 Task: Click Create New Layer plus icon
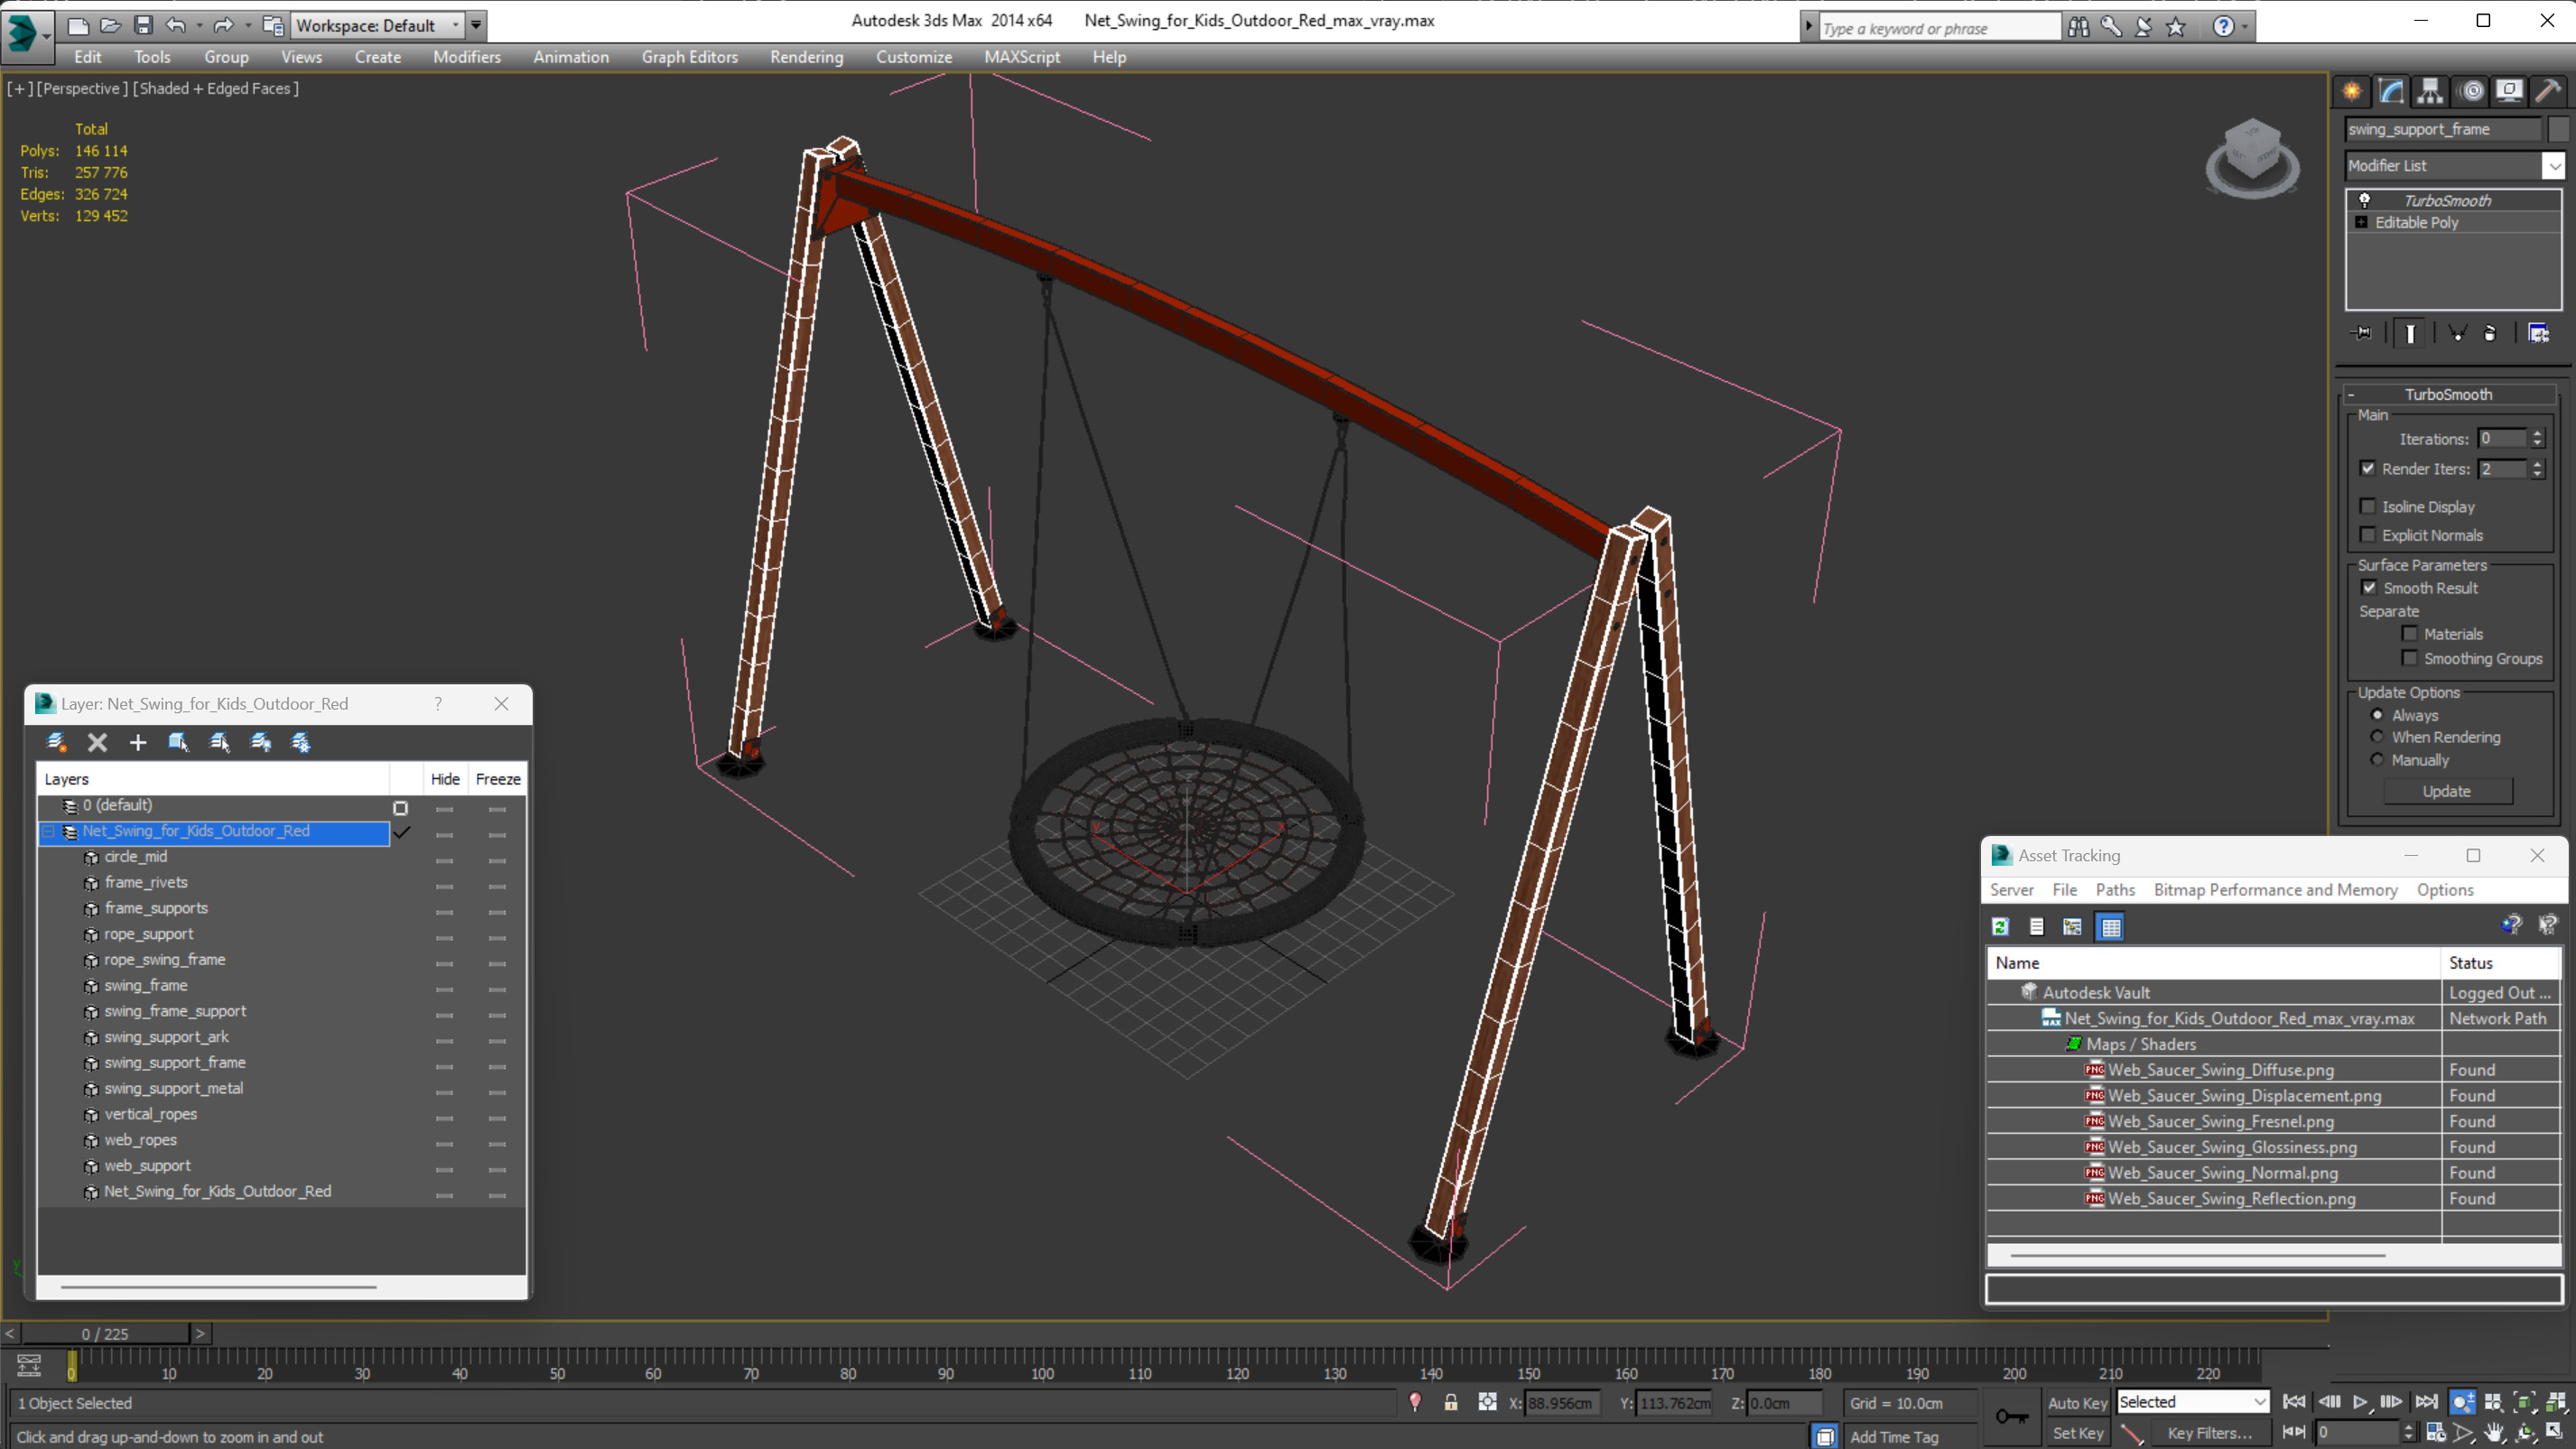pos(138,742)
